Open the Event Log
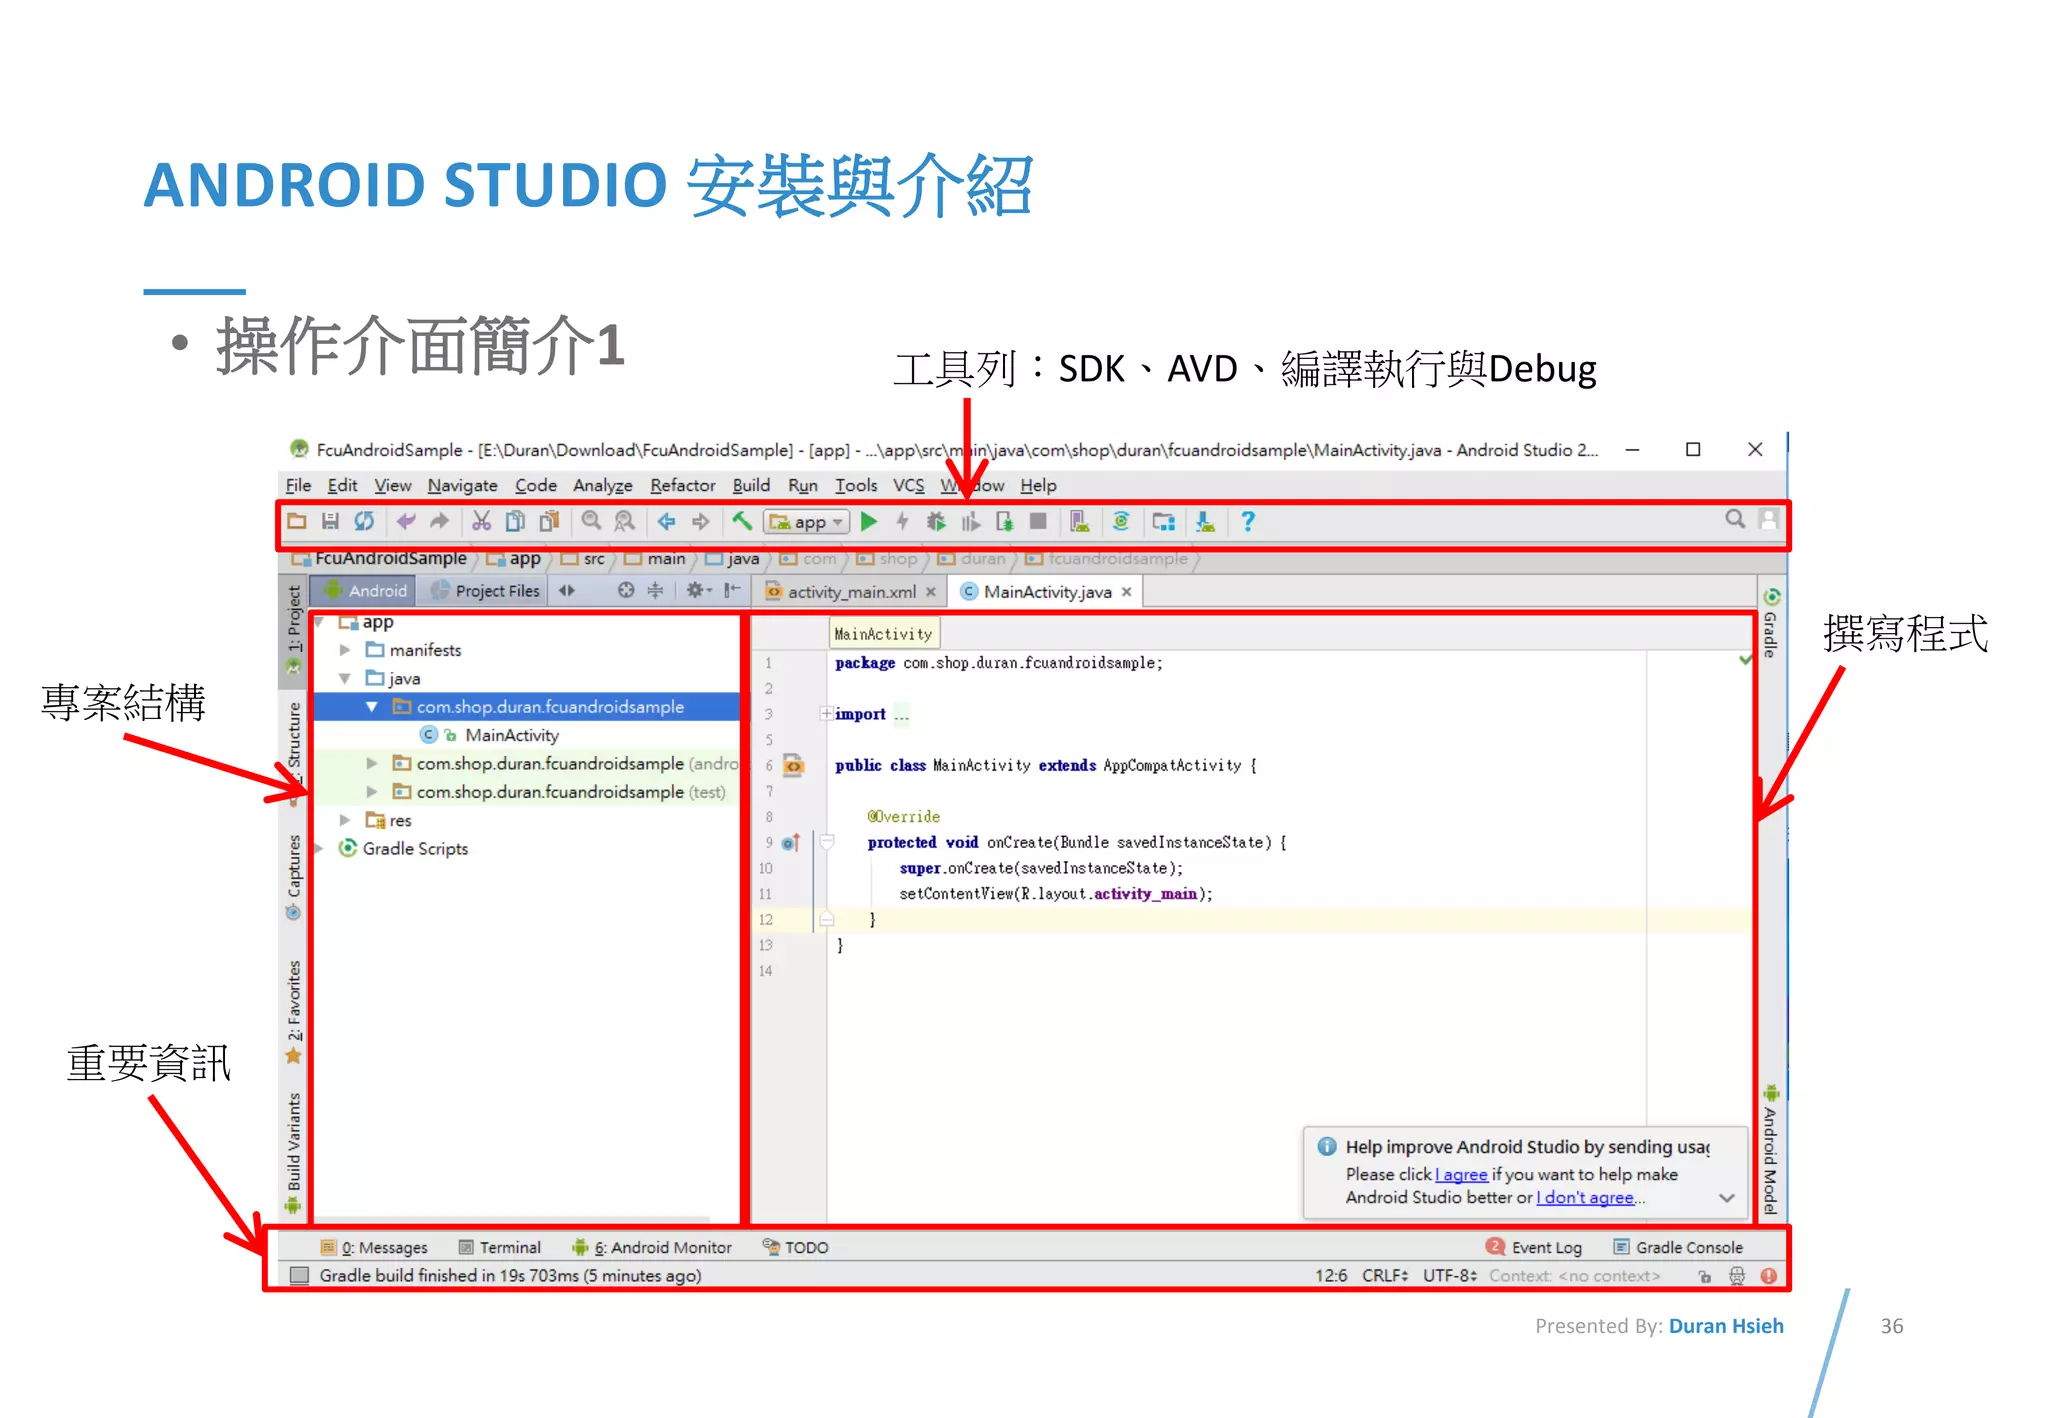Screen dimensions: 2048x1418 pyautogui.click(x=1534, y=1247)
